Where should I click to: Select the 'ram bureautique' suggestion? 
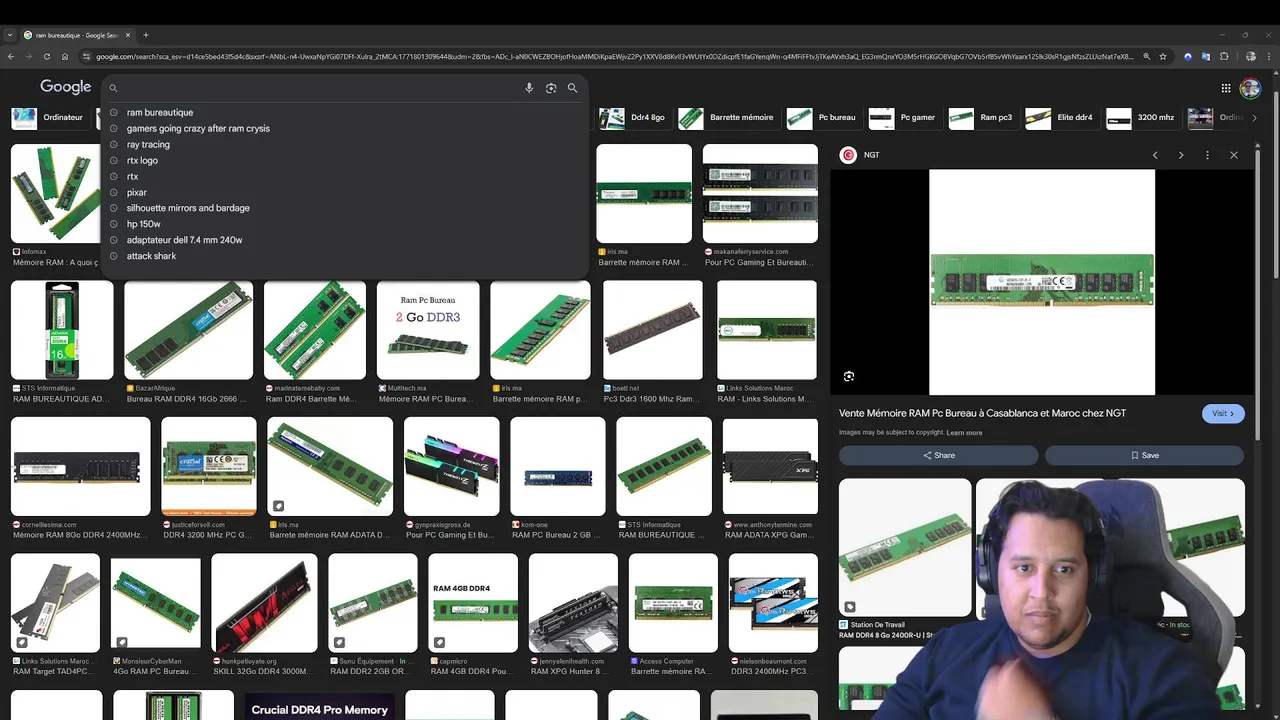[160, 112]
